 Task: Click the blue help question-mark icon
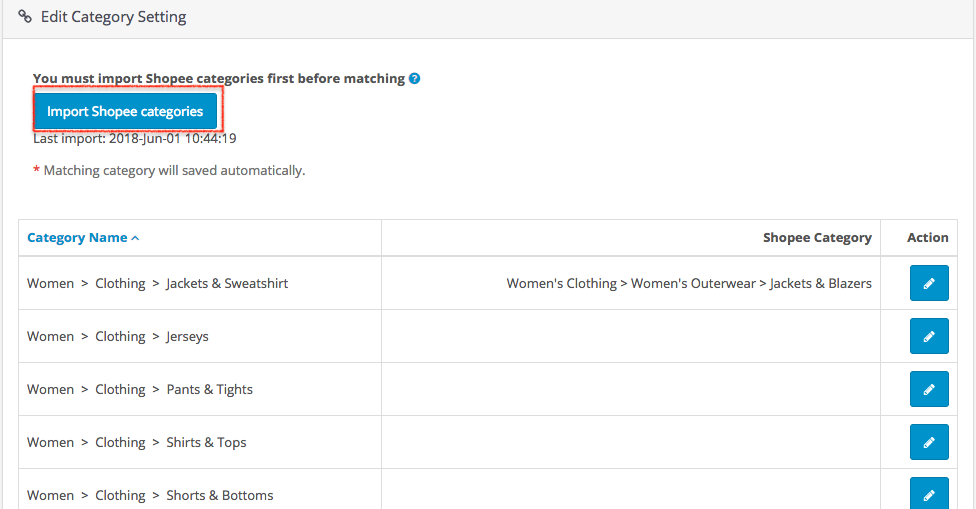click(x=415, y=78)
